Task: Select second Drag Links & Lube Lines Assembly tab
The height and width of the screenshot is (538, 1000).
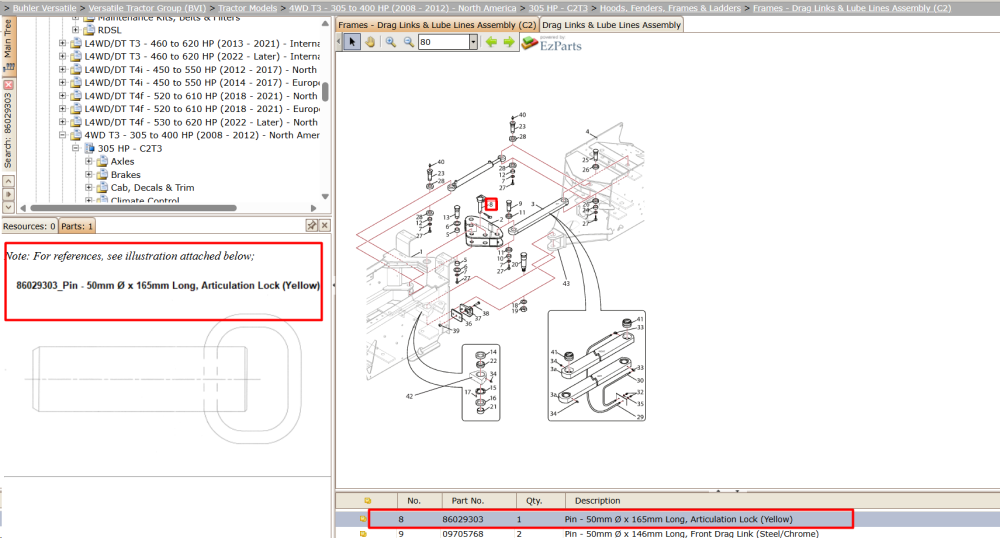Action: pos(611,25)
